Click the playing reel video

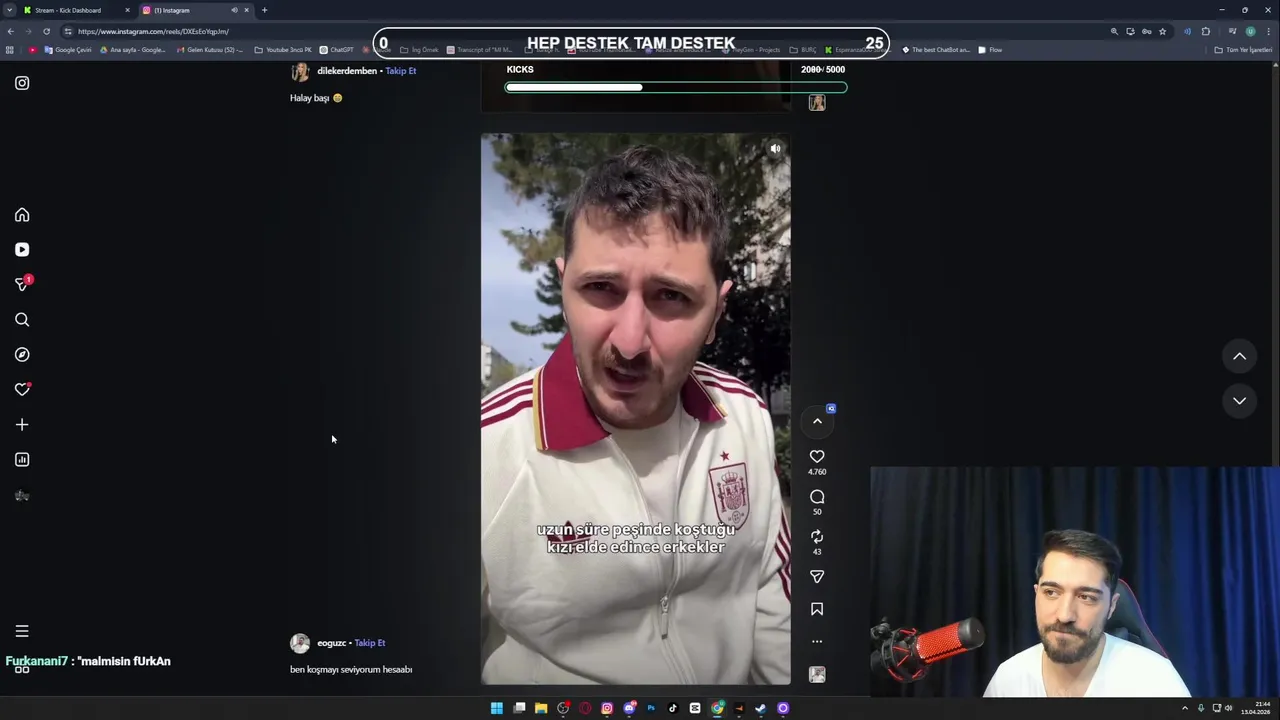[636, 409]
